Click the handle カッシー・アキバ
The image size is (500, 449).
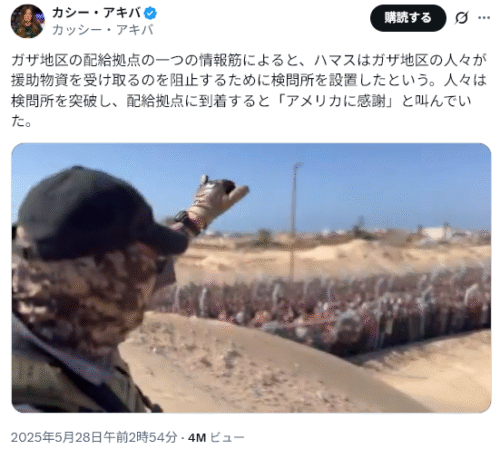click(x=103, y=30)
